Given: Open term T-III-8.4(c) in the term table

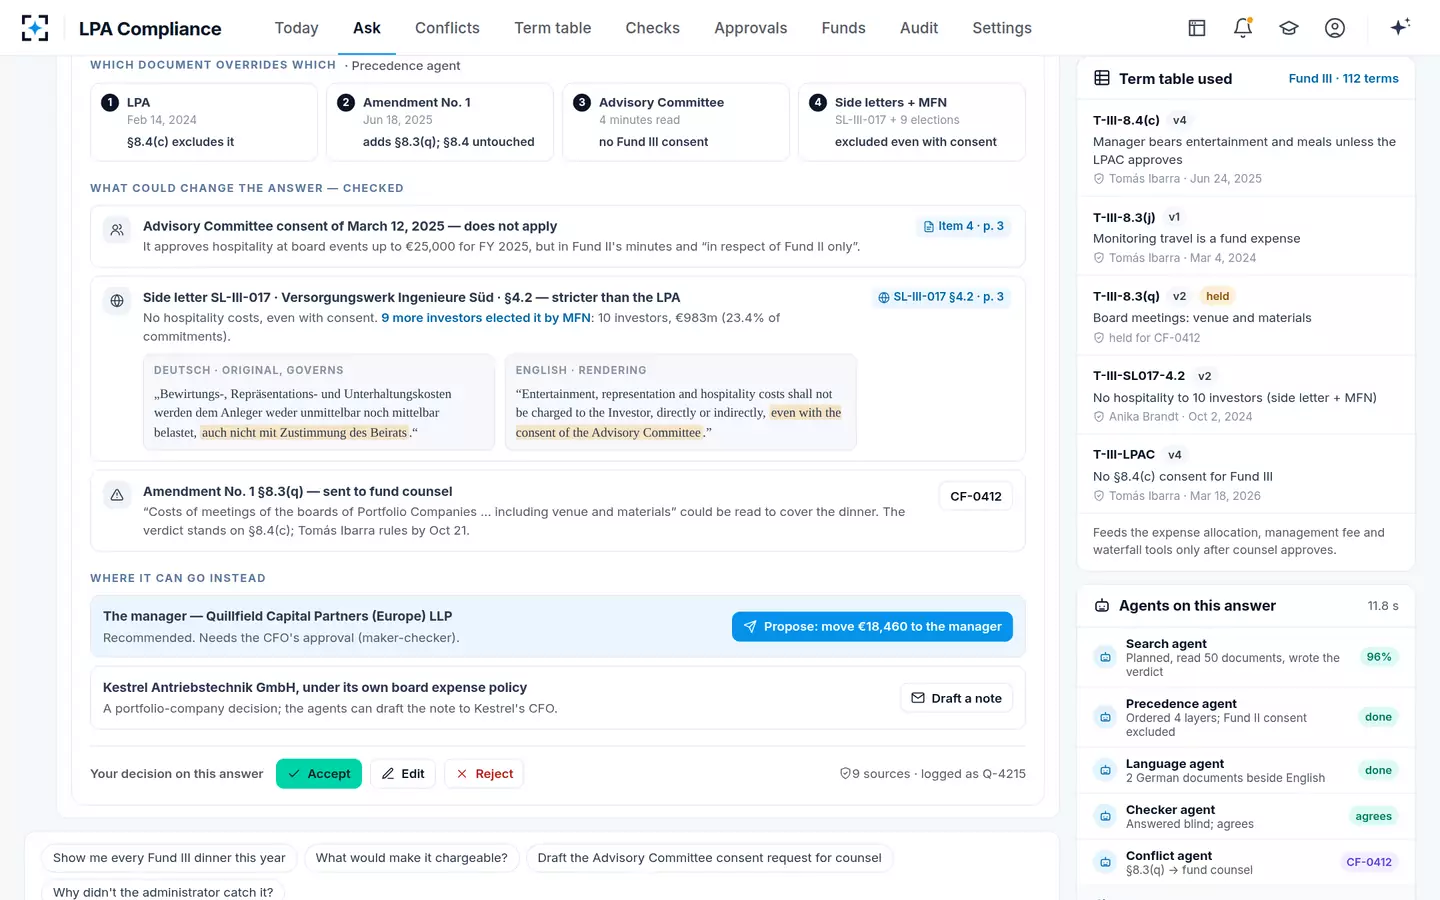Looking at the screenshot, I should [1246, 148].
